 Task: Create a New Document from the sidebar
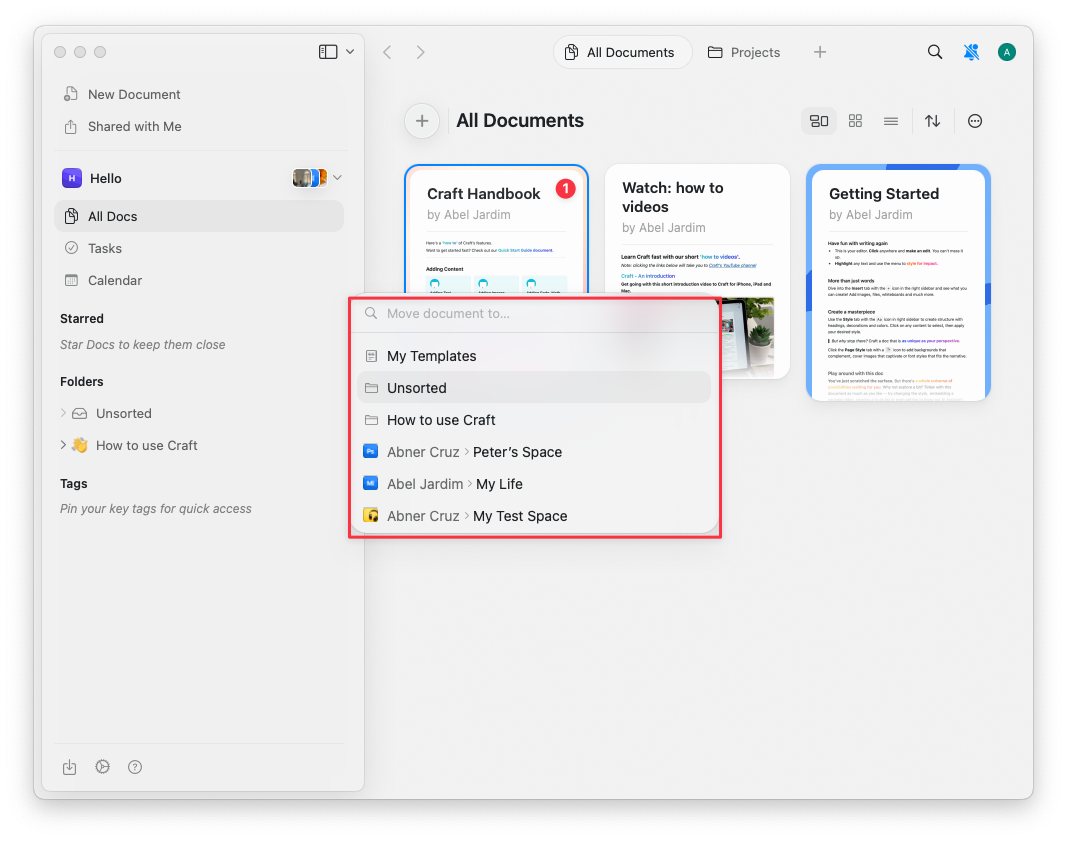[x=131, y=94]
